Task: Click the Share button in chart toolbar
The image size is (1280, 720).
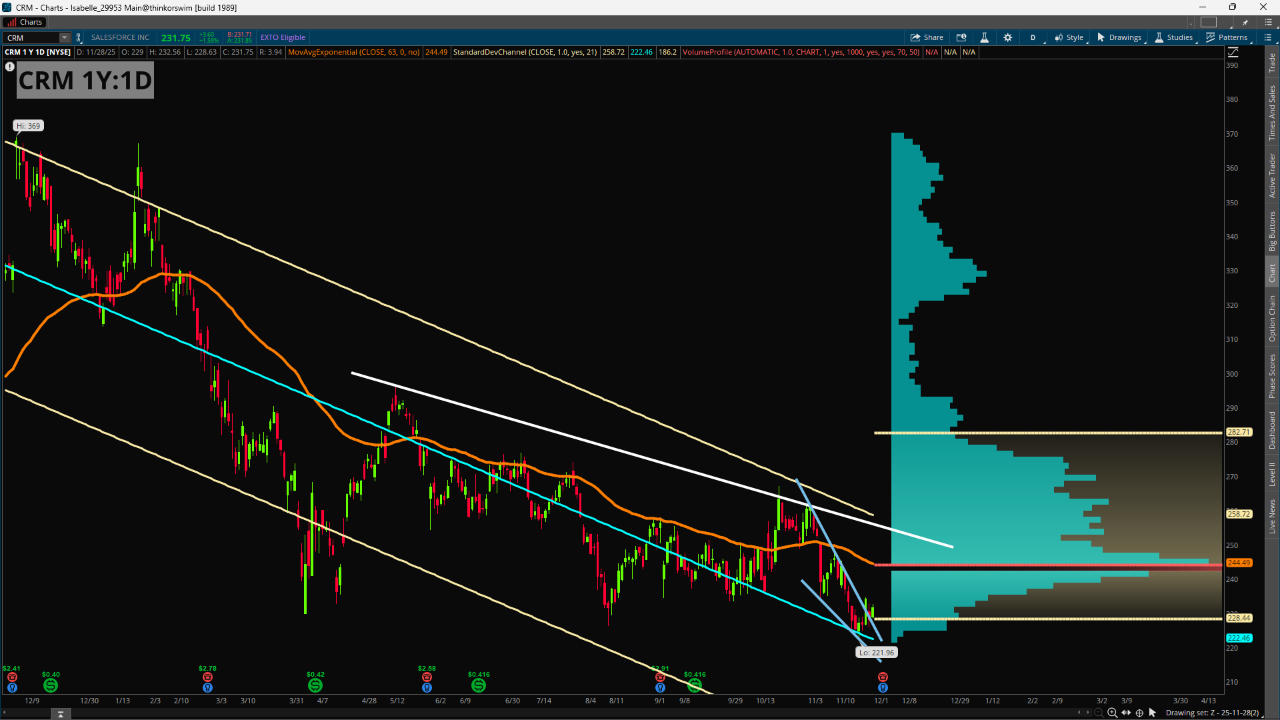Action: (x=926, y=37)
